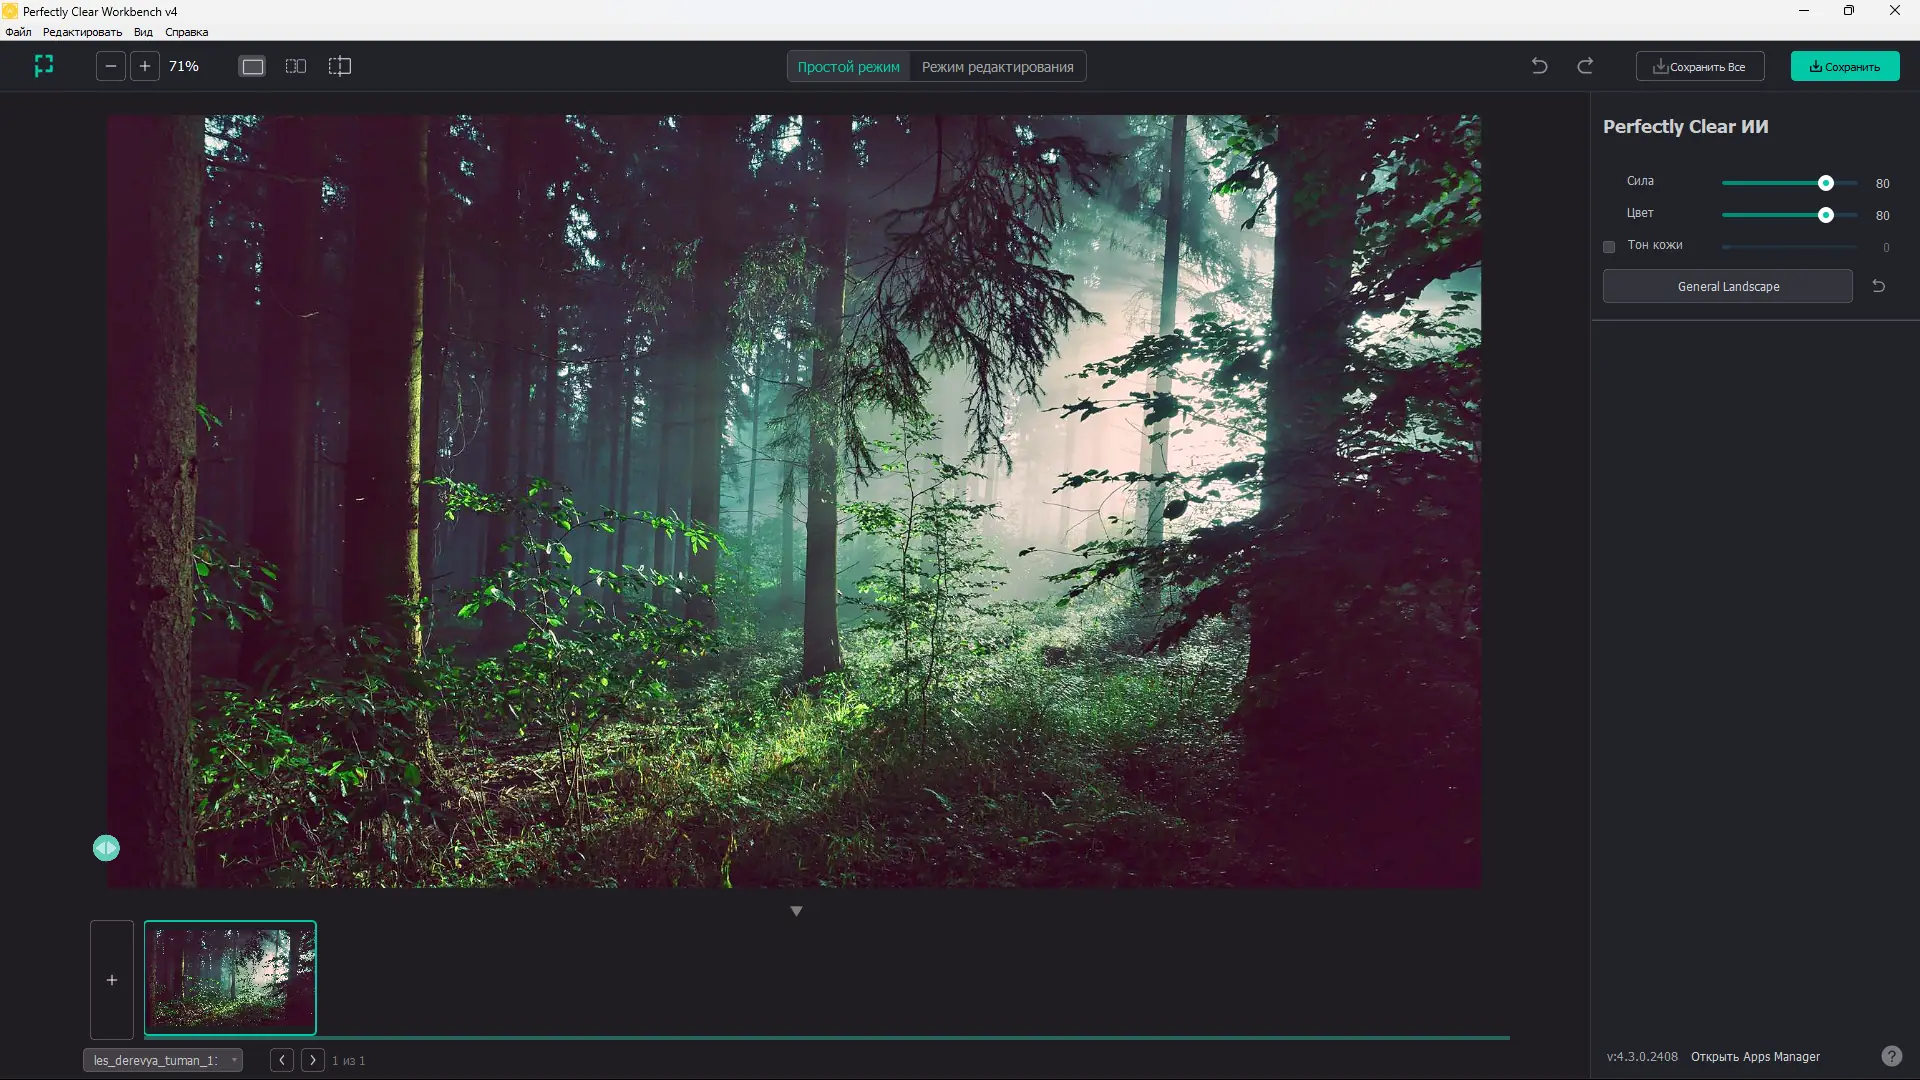The image size is (1920, 1080).
Task: Undo the last correction
Action: tap(1539, 65)
